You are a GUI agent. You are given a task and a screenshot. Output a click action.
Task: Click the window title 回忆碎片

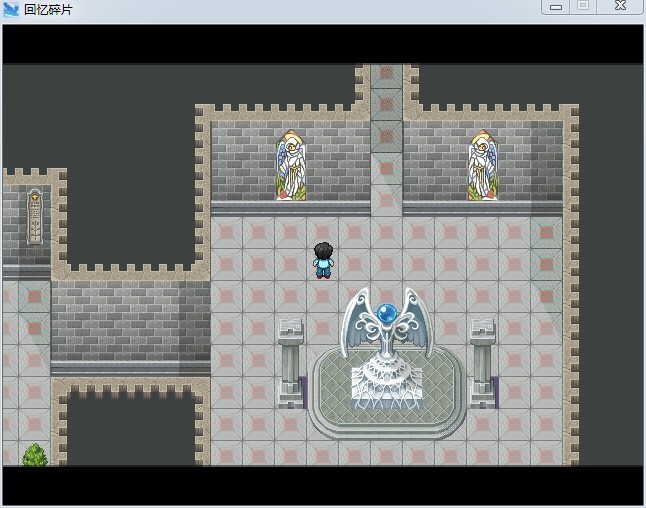coord(48,9)
